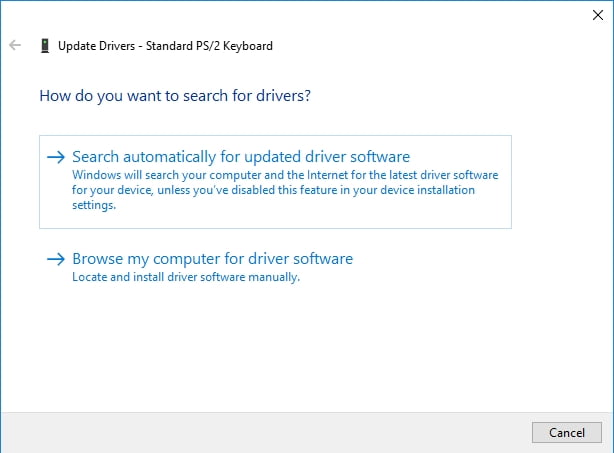
Task: Click the arrow icon beside Search automatically
Action: click(x=56, y=157)
